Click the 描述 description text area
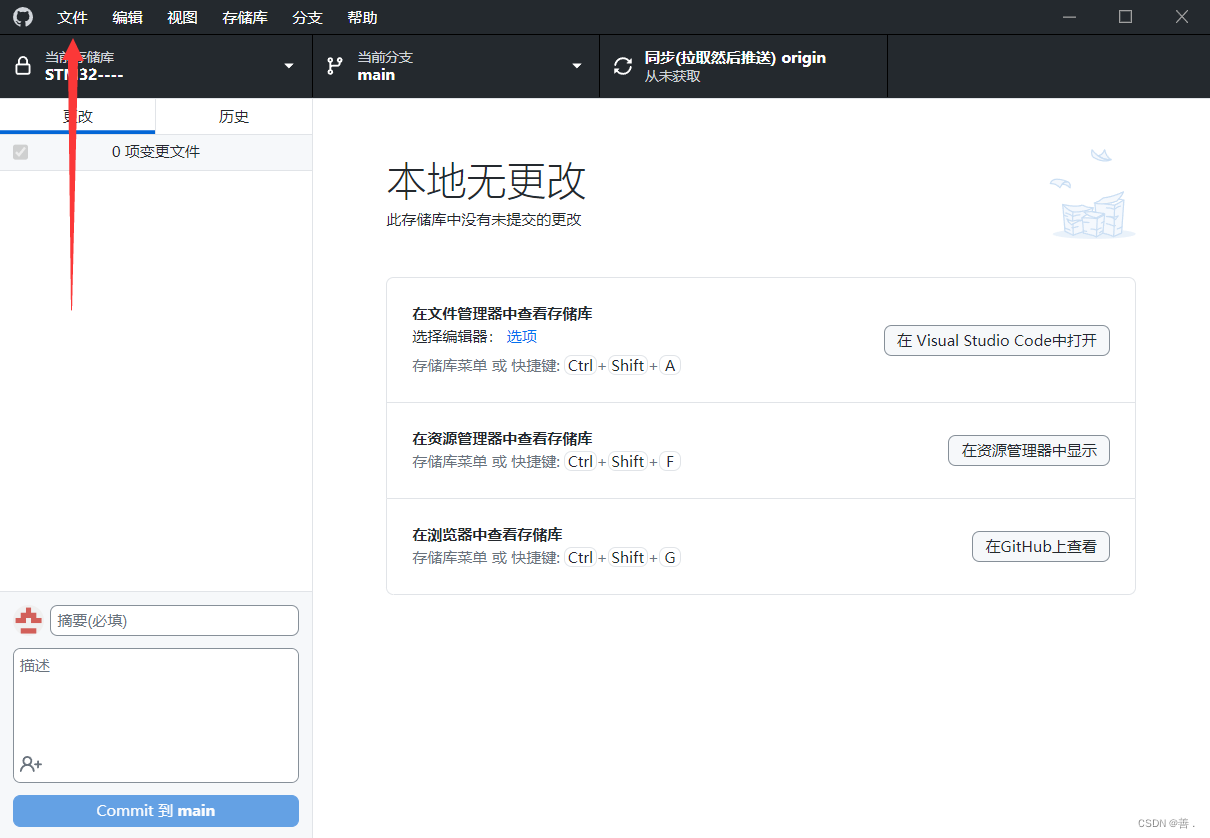Screen dimensions: 1210x838 tap(156, 715)
